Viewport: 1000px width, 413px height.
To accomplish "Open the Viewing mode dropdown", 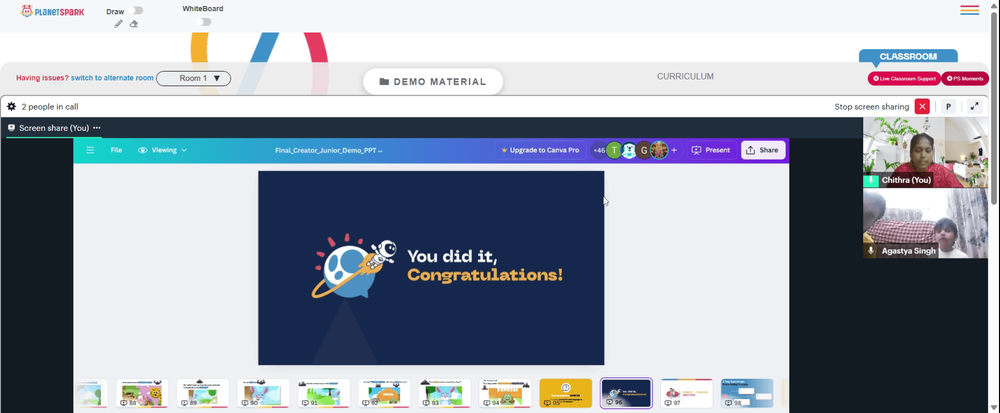I will pos(163,150).
